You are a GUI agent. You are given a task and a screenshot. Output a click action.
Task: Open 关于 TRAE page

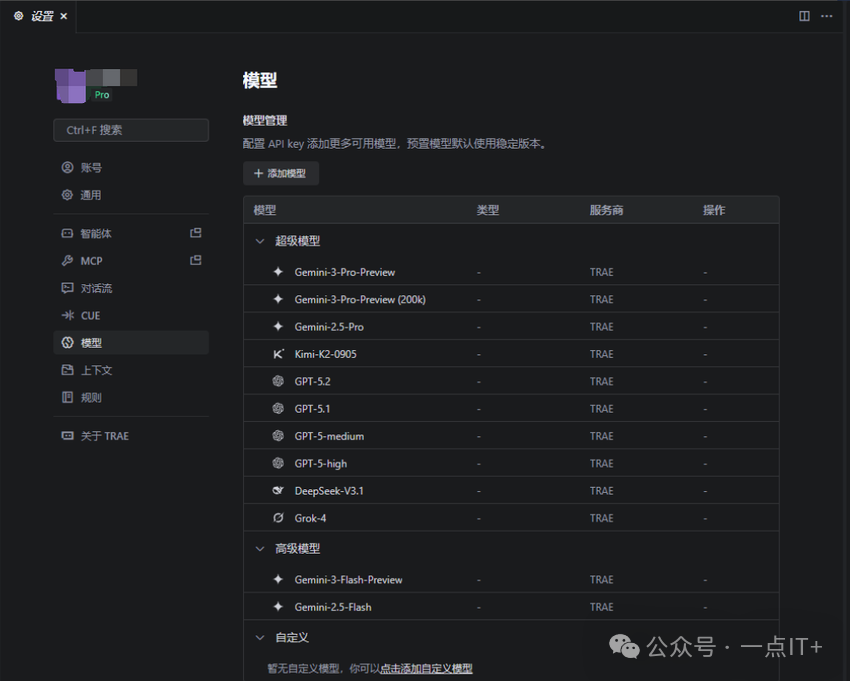131,436
